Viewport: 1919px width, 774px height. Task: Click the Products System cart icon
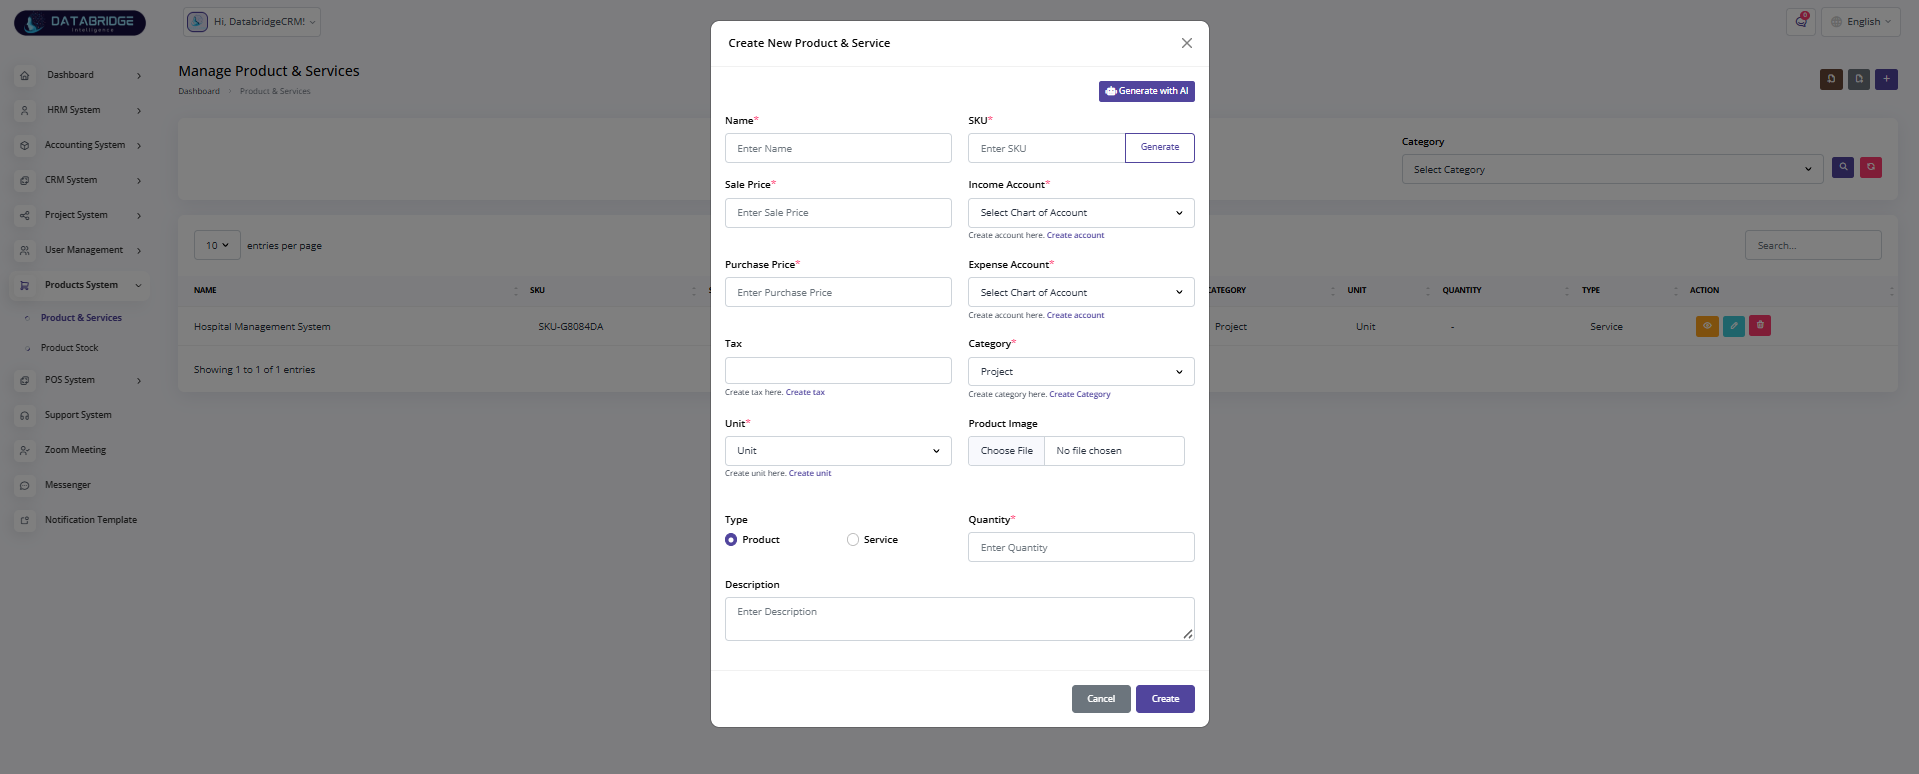coord(25,285)
